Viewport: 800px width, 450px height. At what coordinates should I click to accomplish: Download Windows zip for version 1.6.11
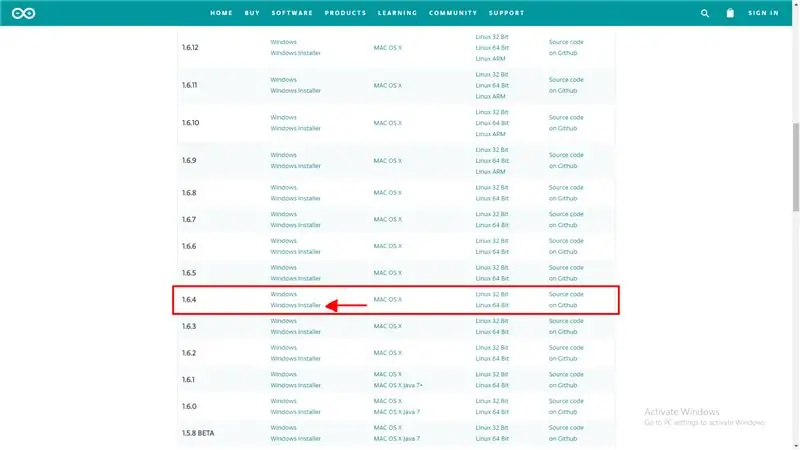(x=283, y=80)
